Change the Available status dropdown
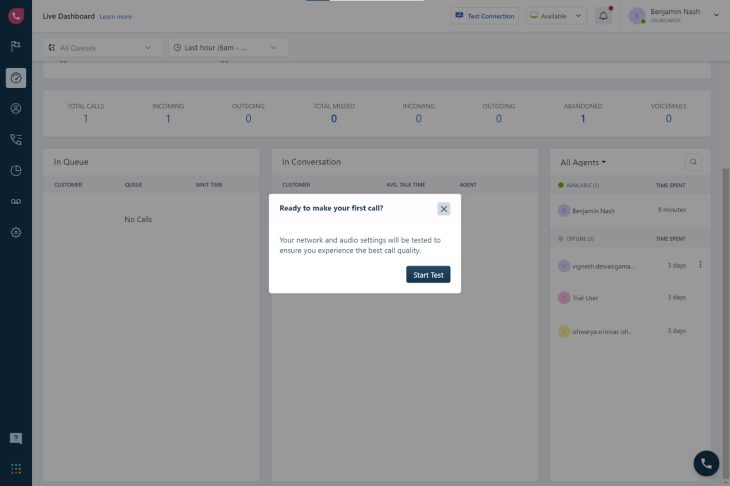 [x=557, y=16]
